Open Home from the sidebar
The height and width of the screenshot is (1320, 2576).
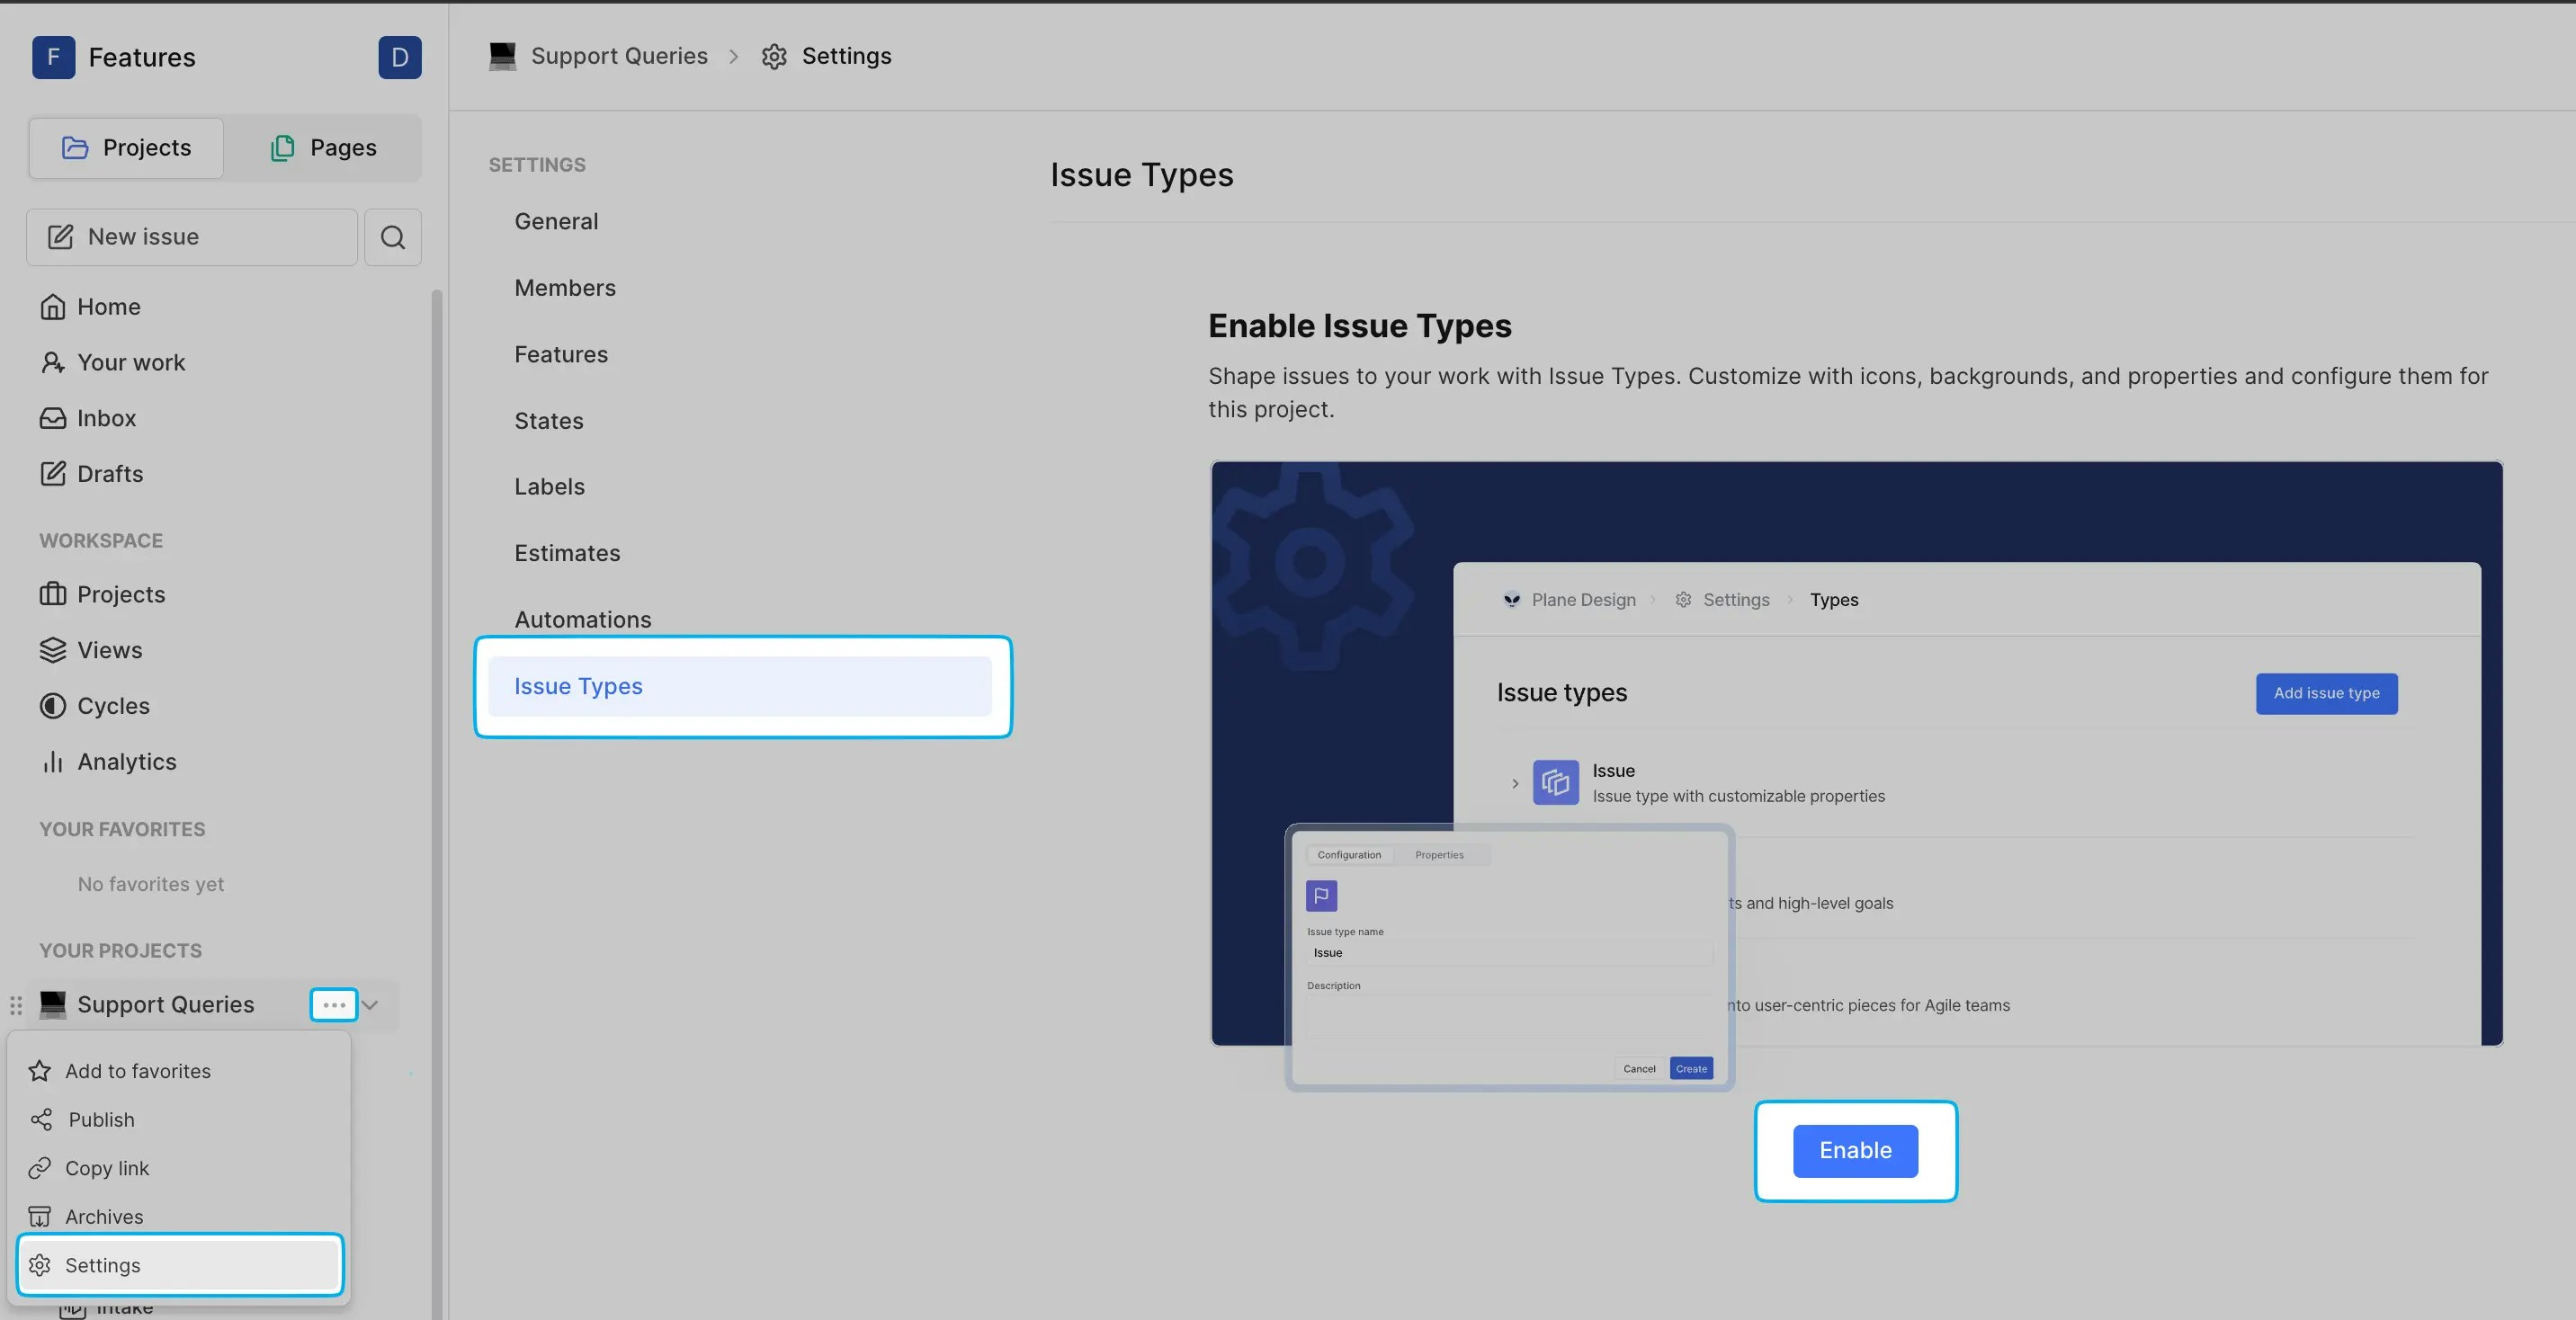point(108,306)
